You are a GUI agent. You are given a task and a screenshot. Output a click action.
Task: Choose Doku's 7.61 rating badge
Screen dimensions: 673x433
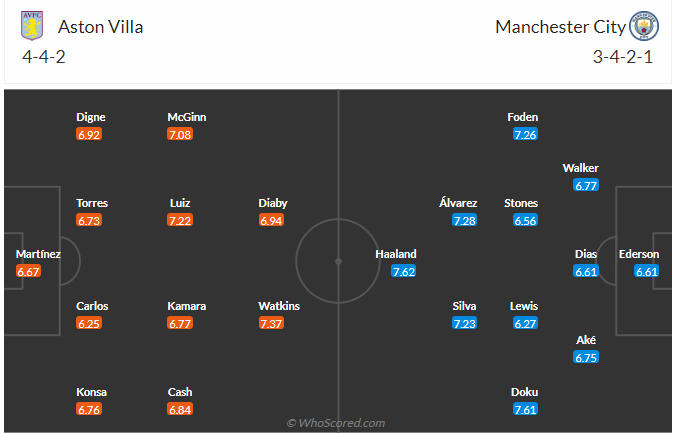tap(525, 409)
